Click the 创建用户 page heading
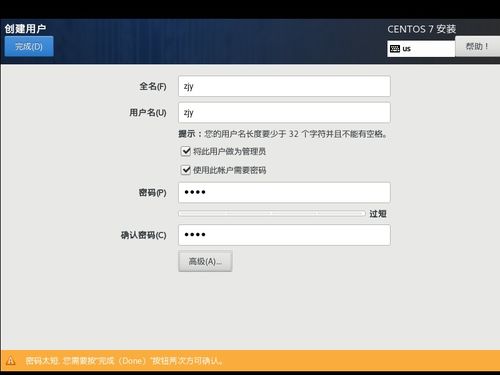This screenshot has height=375, width=500. pos(25,29)
